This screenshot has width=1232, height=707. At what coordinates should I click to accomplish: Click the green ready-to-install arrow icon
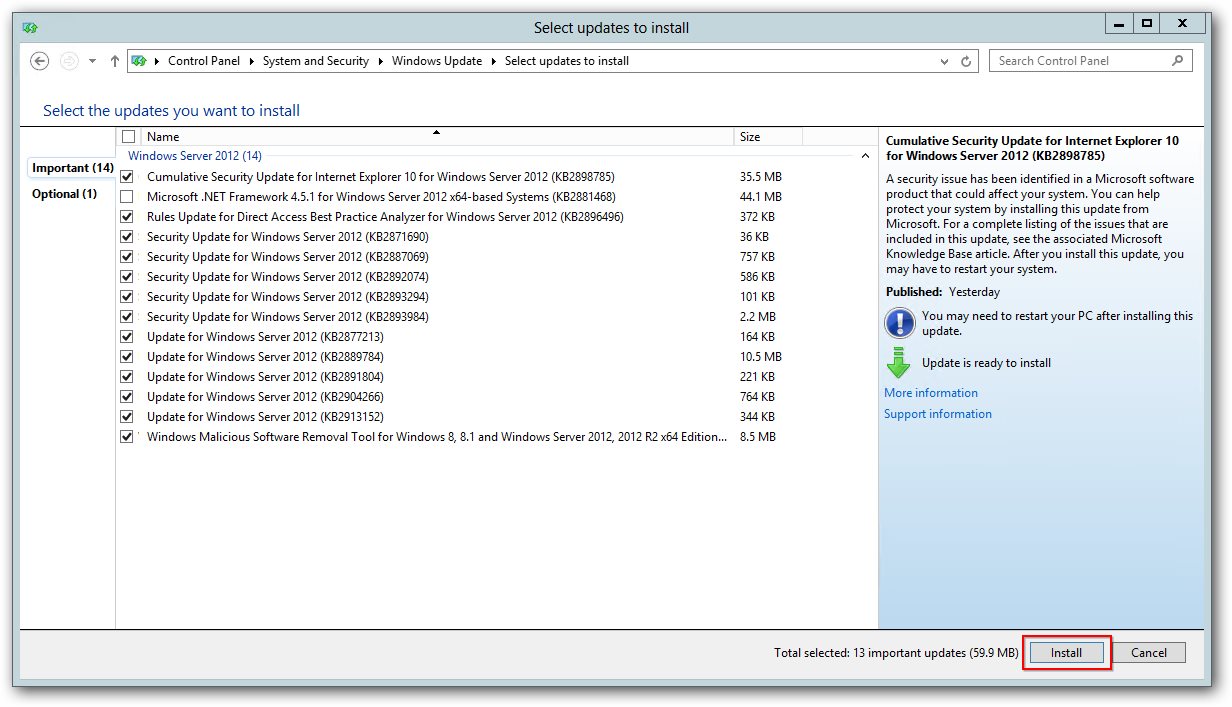point(899,362)
